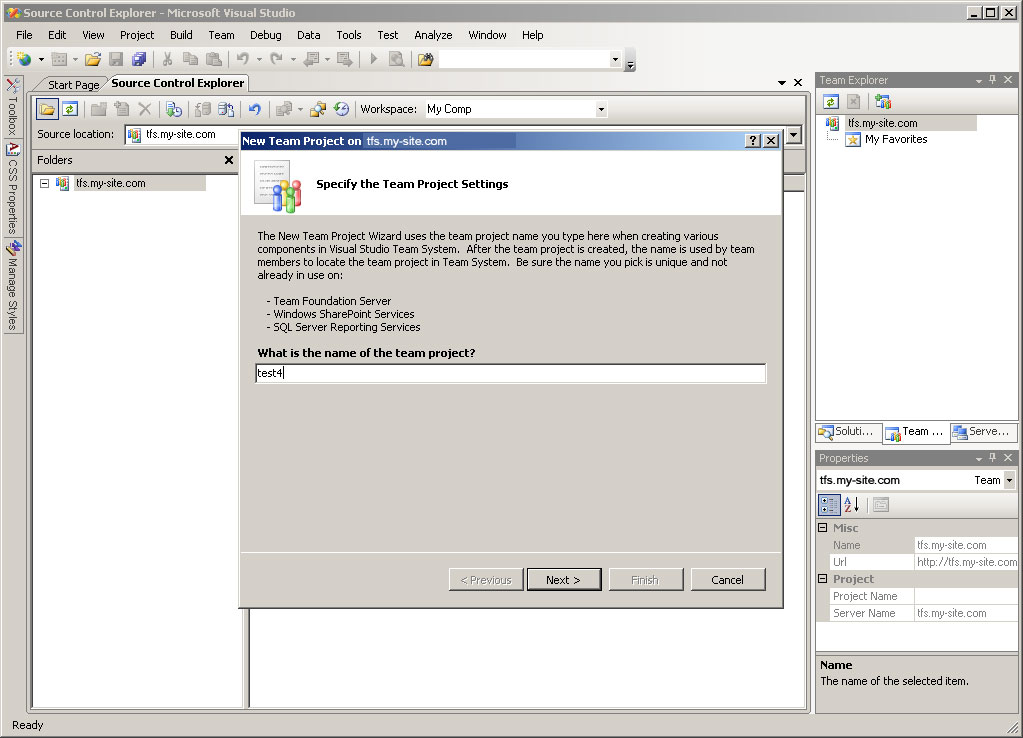The width and height of the screenshot is (1023, 738).
Task: Click the help question mark in wizard title bar
Action: point(753,141)
